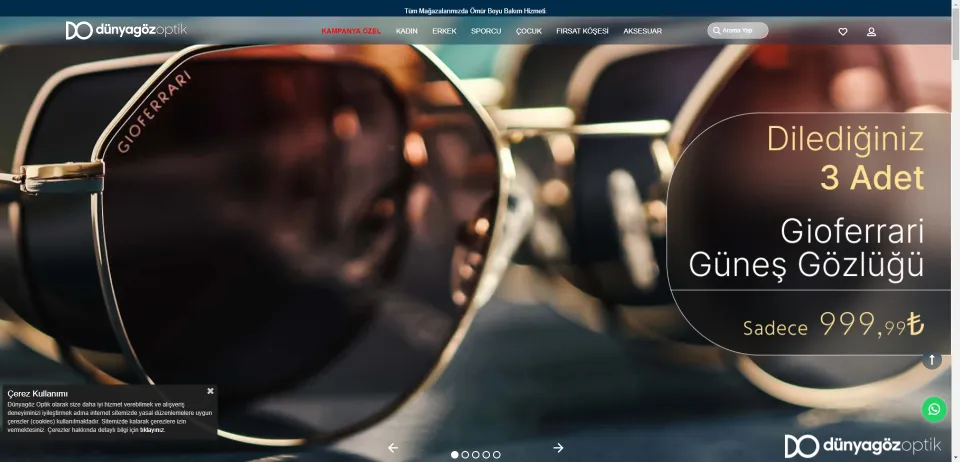Open the user account icon
The width and height of the screenshot is (960, 462).
point(871,32)
